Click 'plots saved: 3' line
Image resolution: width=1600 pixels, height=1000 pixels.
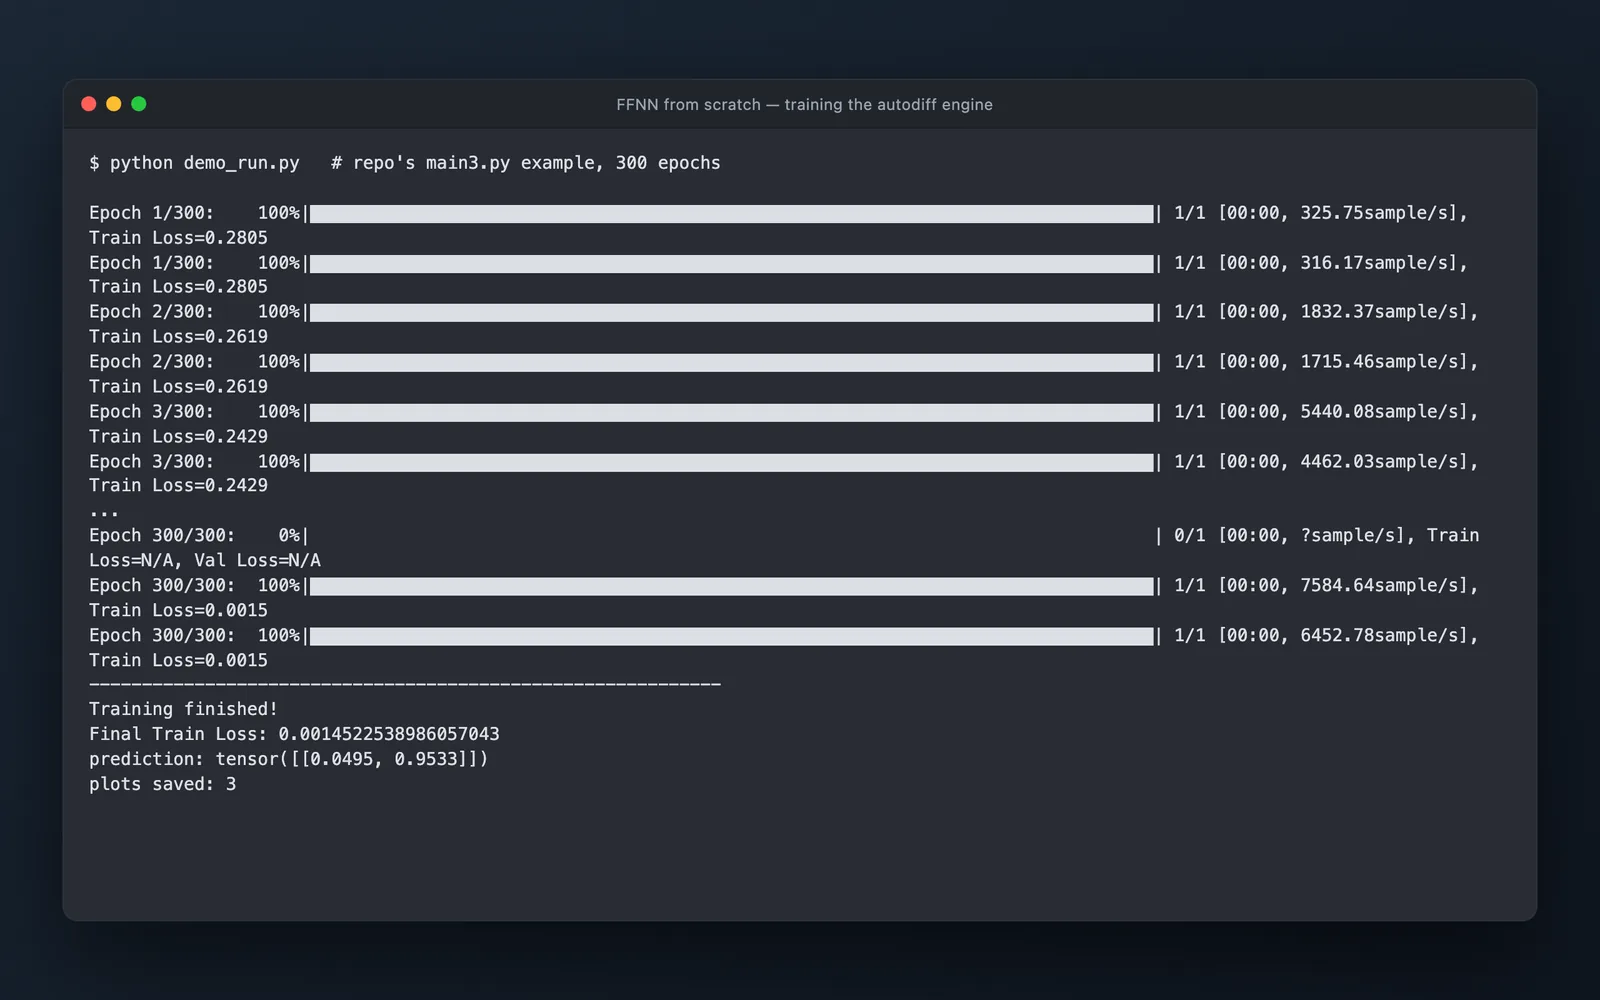point(162,784)
